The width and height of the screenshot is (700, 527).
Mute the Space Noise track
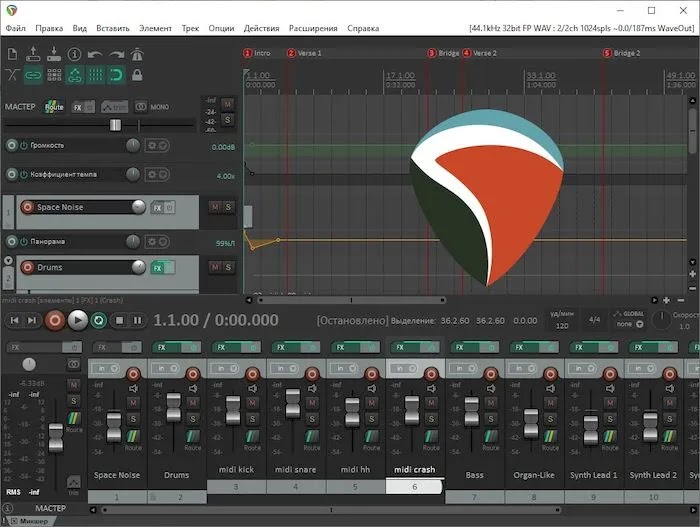click(215, 207)
